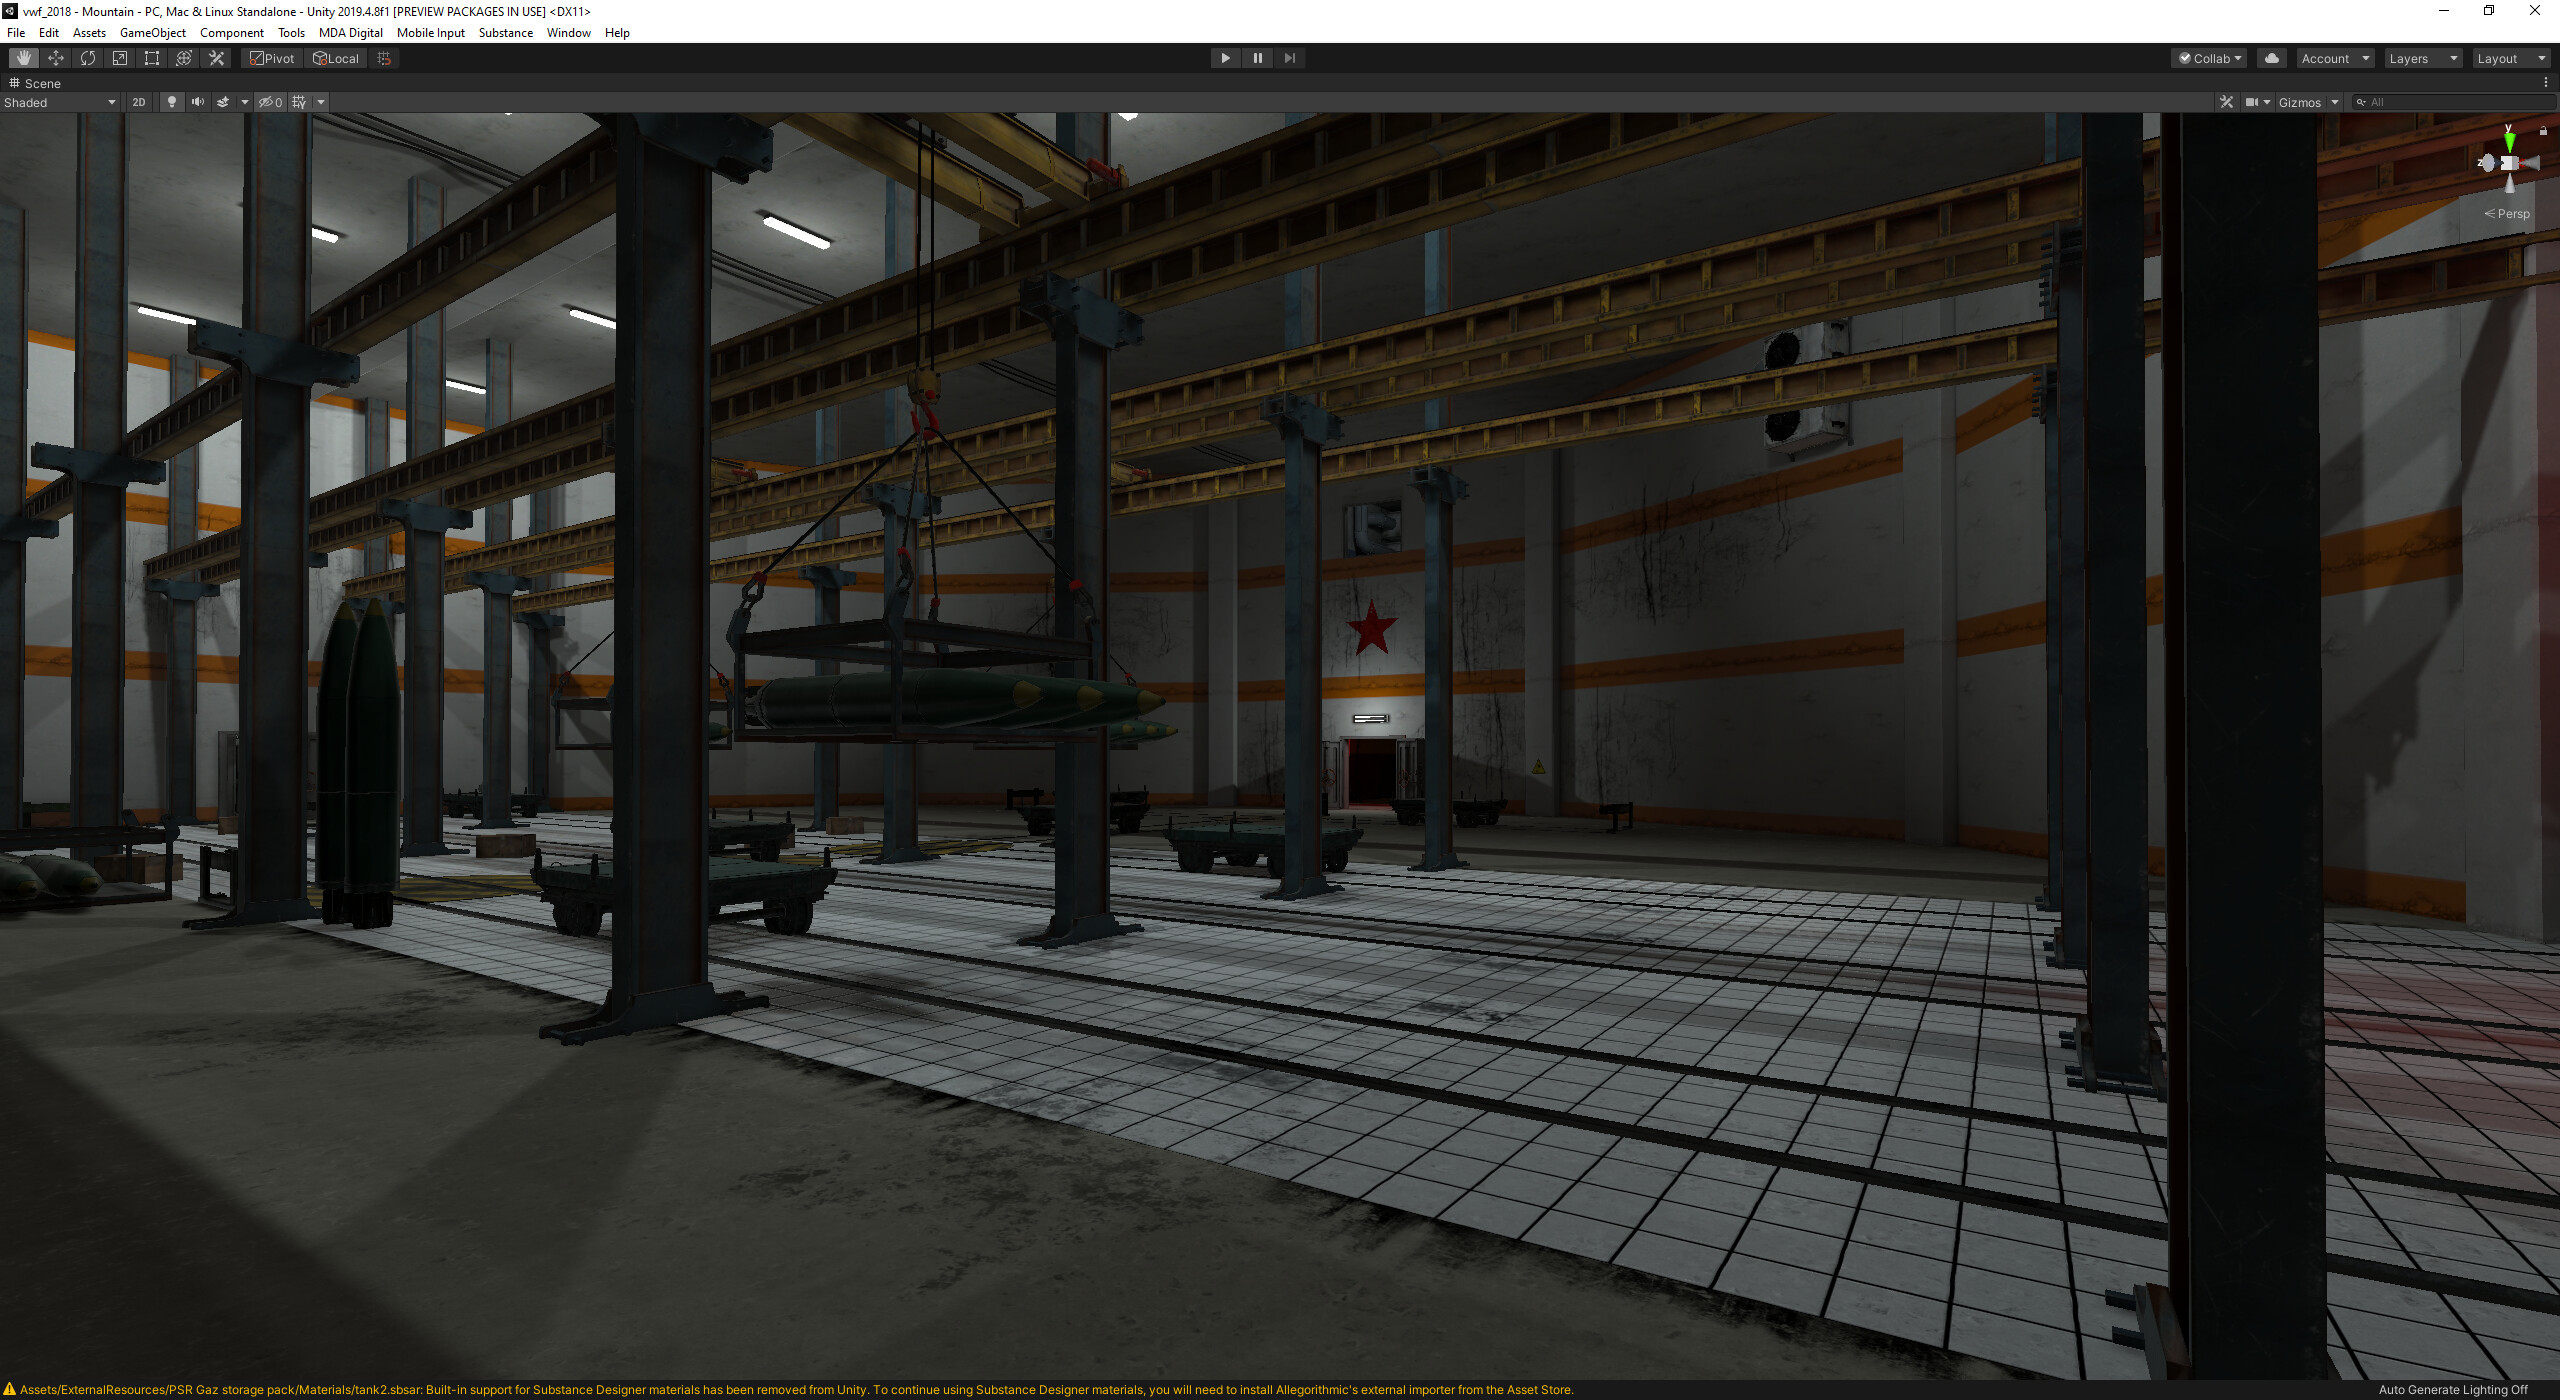Open the Shaded draw mode dropdown
The width and height of the screenshot is (2560, 1400).
click(x=60, y=102)
